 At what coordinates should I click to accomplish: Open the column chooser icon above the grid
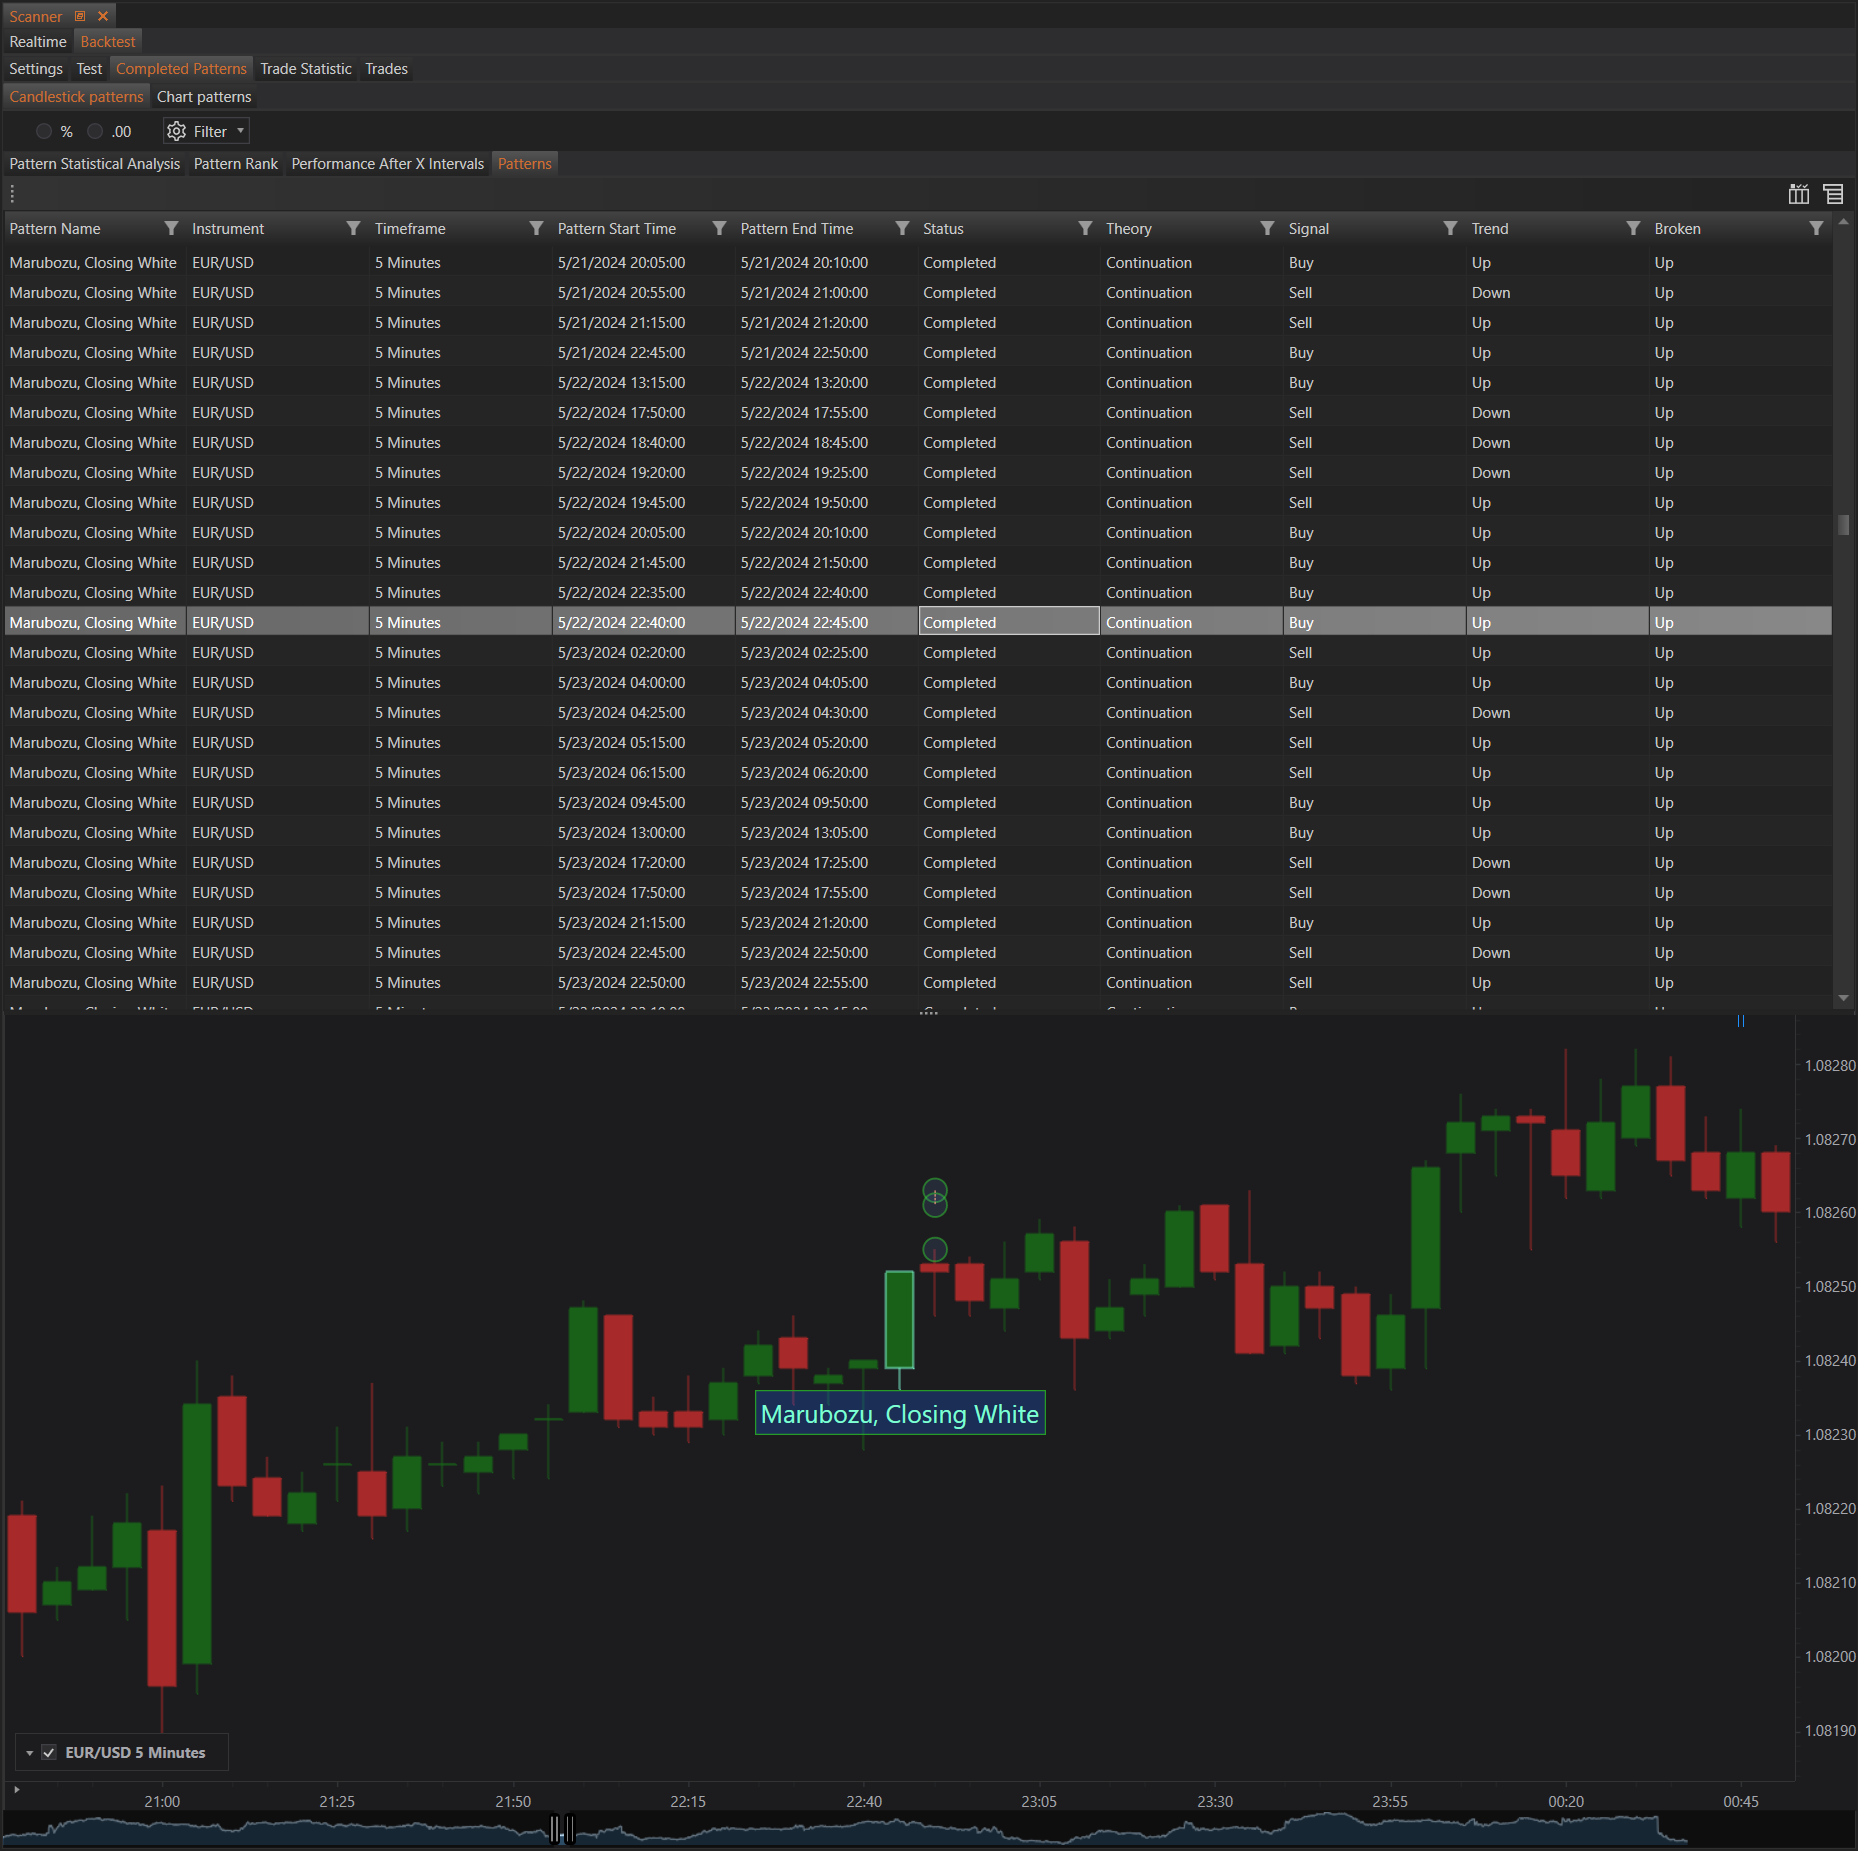click(x=1798, y=194)
